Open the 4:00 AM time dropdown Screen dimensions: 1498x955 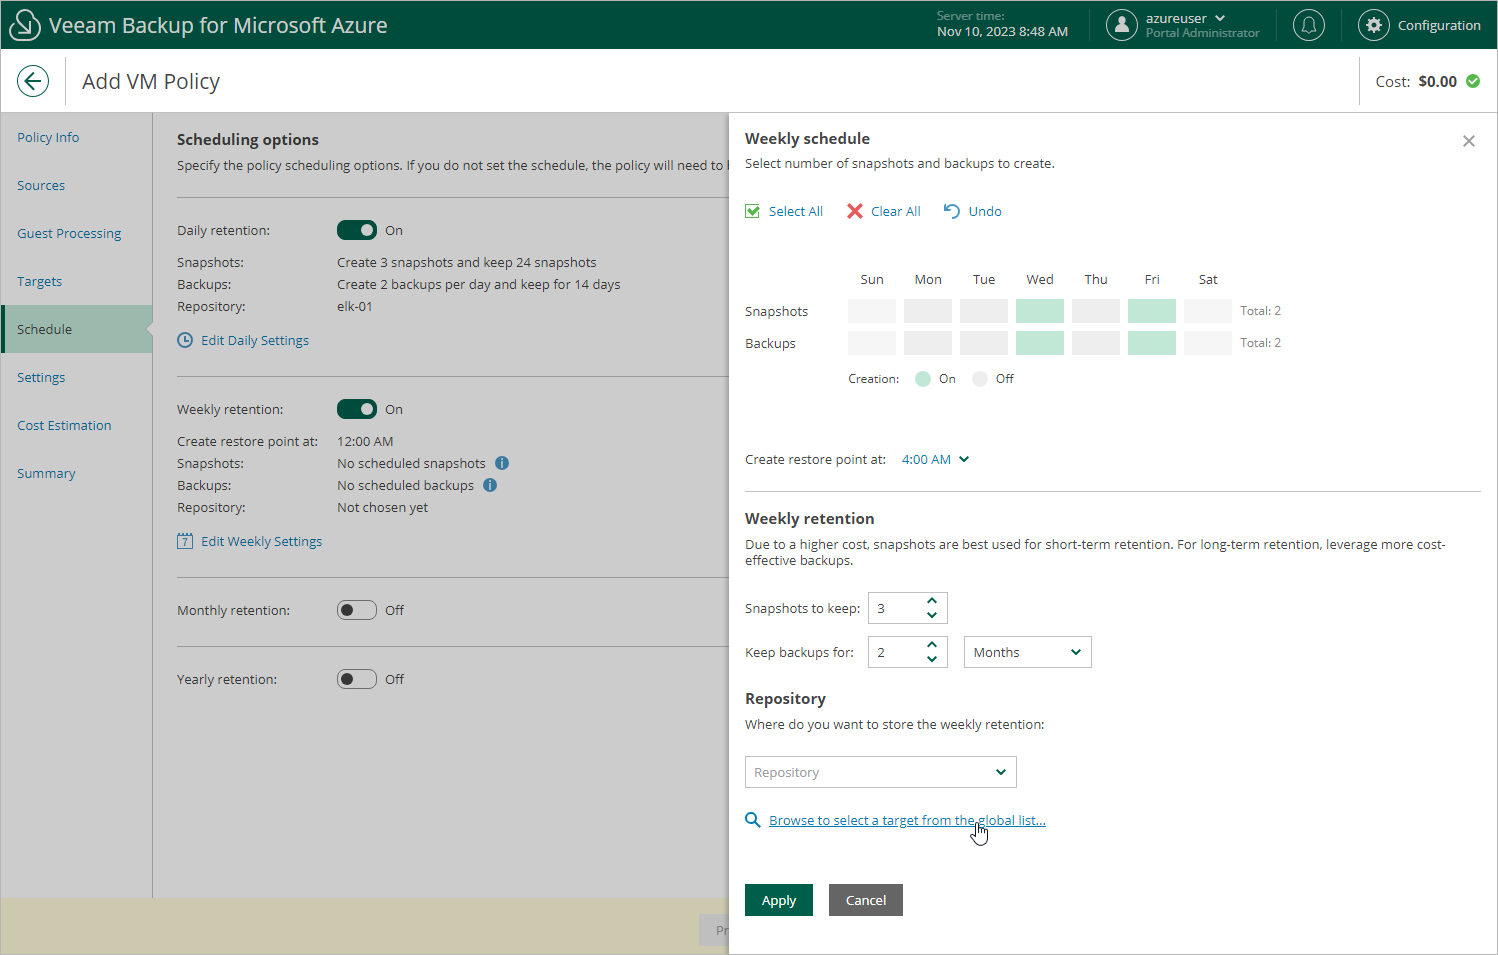(x=936, y=459)
